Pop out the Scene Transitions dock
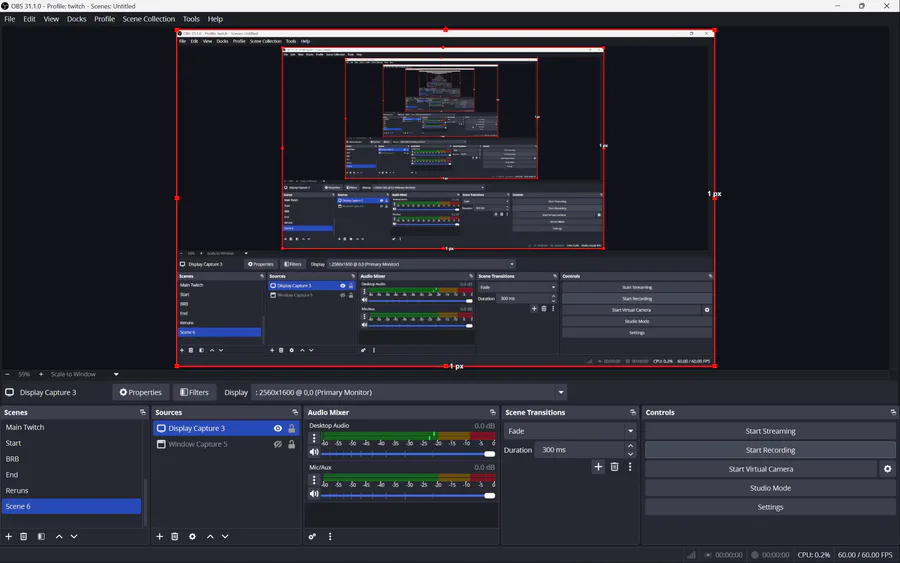This screenshot has height=563, width=900. pos(633,412)
